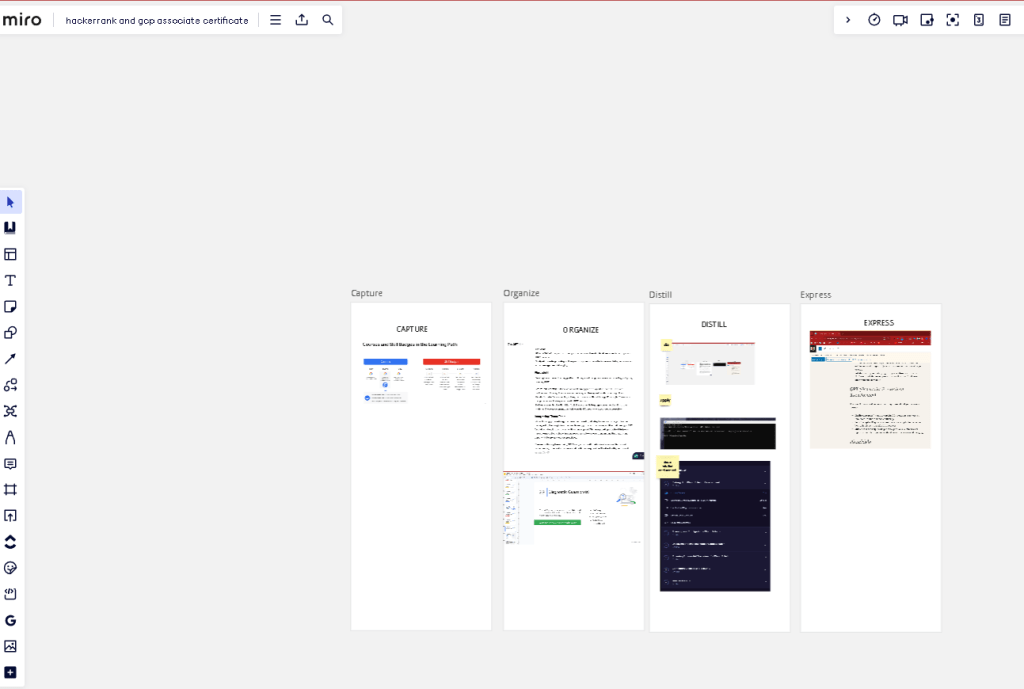Search the board with magnifier icon
This screenshot has height=689, width=1024.
point(328,20)
